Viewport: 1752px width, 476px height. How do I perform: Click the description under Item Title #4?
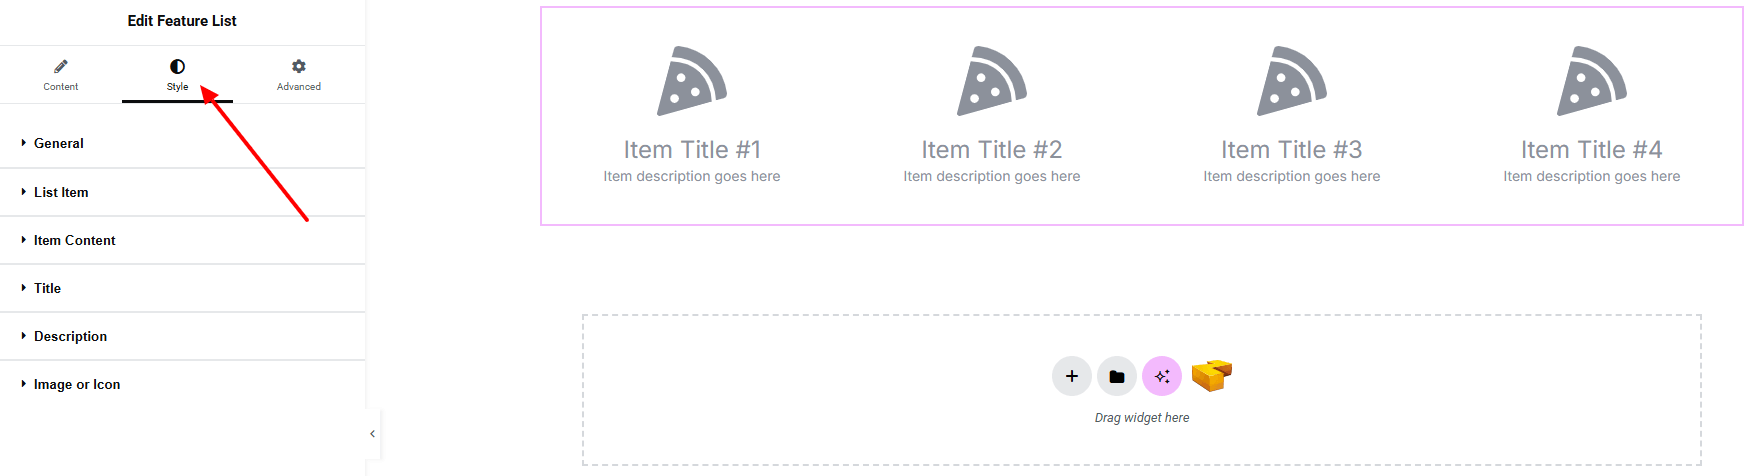[1591, 176]
